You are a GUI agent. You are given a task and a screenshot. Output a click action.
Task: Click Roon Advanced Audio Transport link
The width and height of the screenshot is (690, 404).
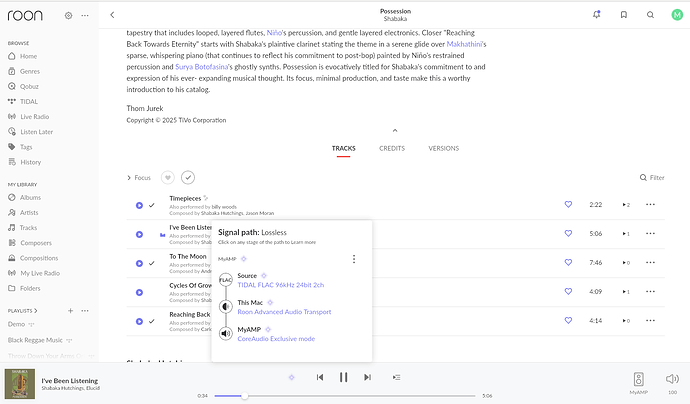coord(284,312)
